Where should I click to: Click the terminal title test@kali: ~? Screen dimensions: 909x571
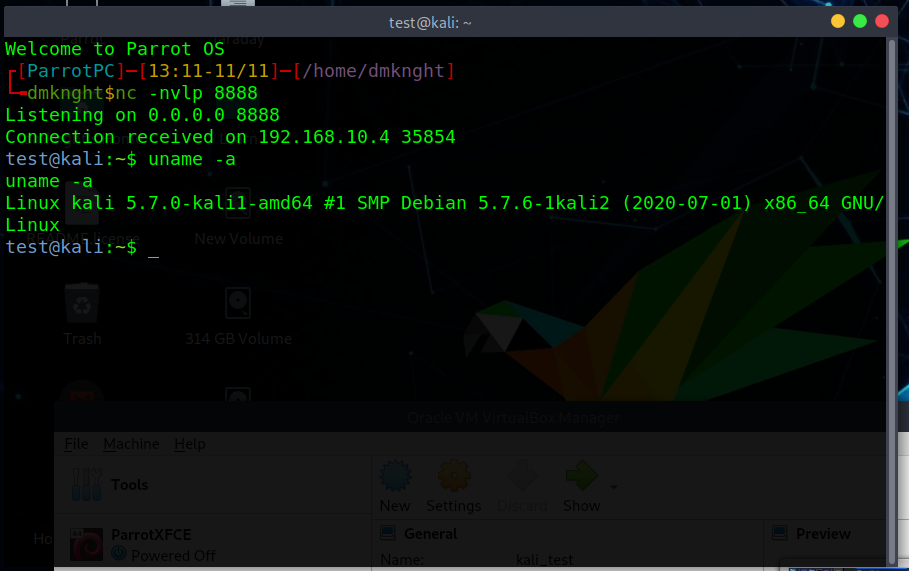click(430, 23)
